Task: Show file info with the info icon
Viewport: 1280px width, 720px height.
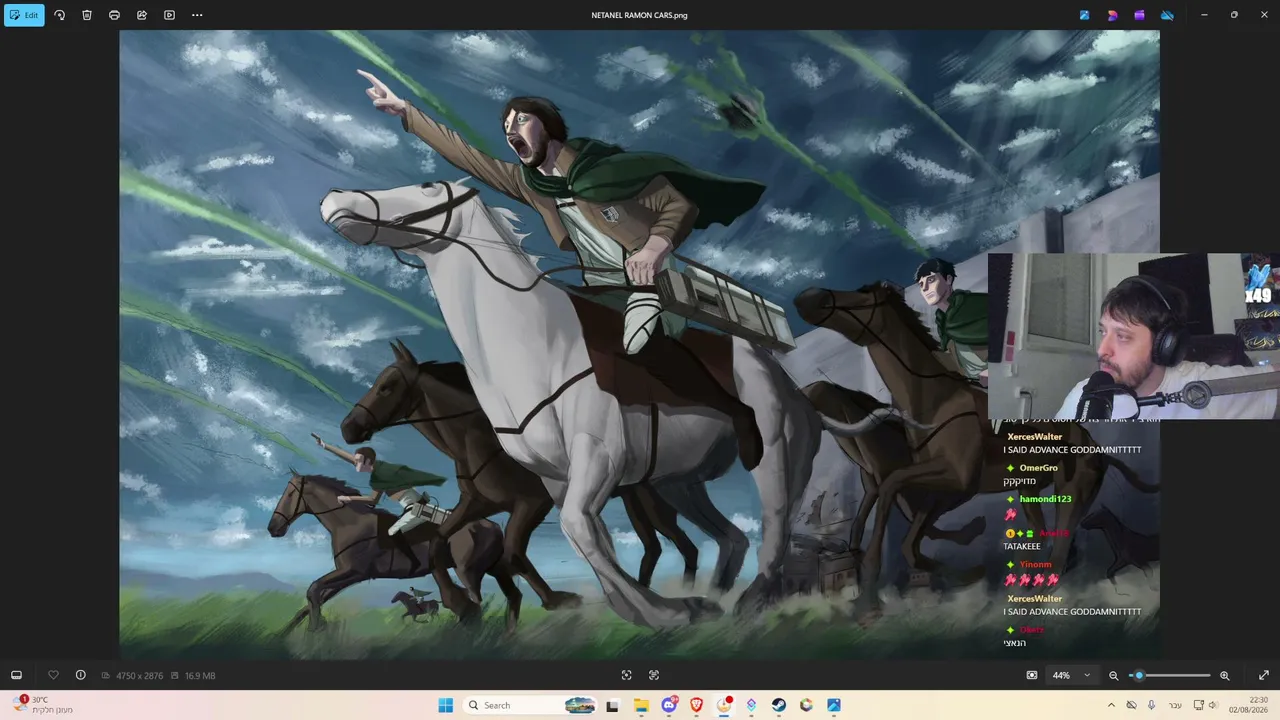Action: click(x=81, y=675)
